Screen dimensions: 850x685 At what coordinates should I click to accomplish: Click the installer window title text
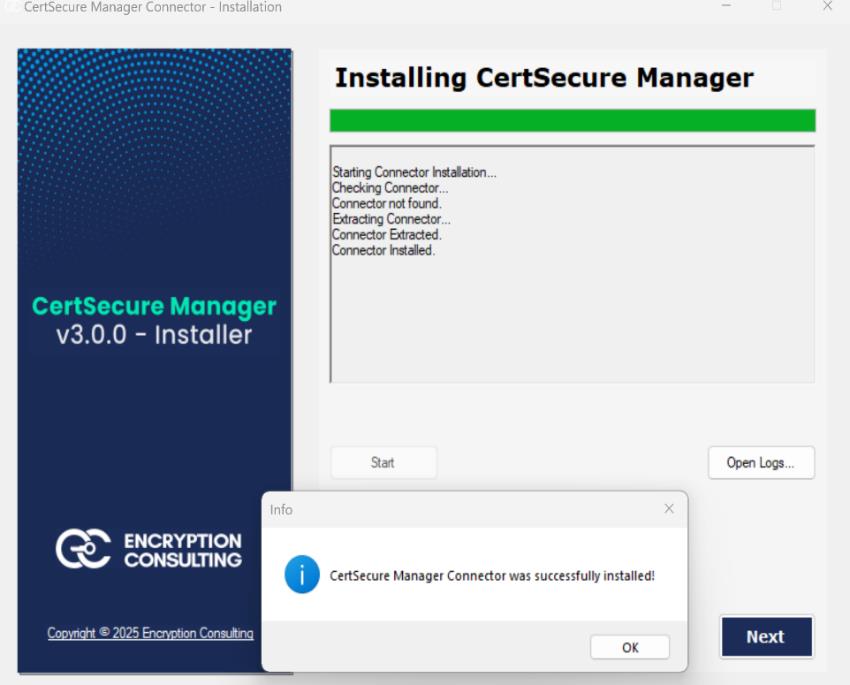pos(153,7)
